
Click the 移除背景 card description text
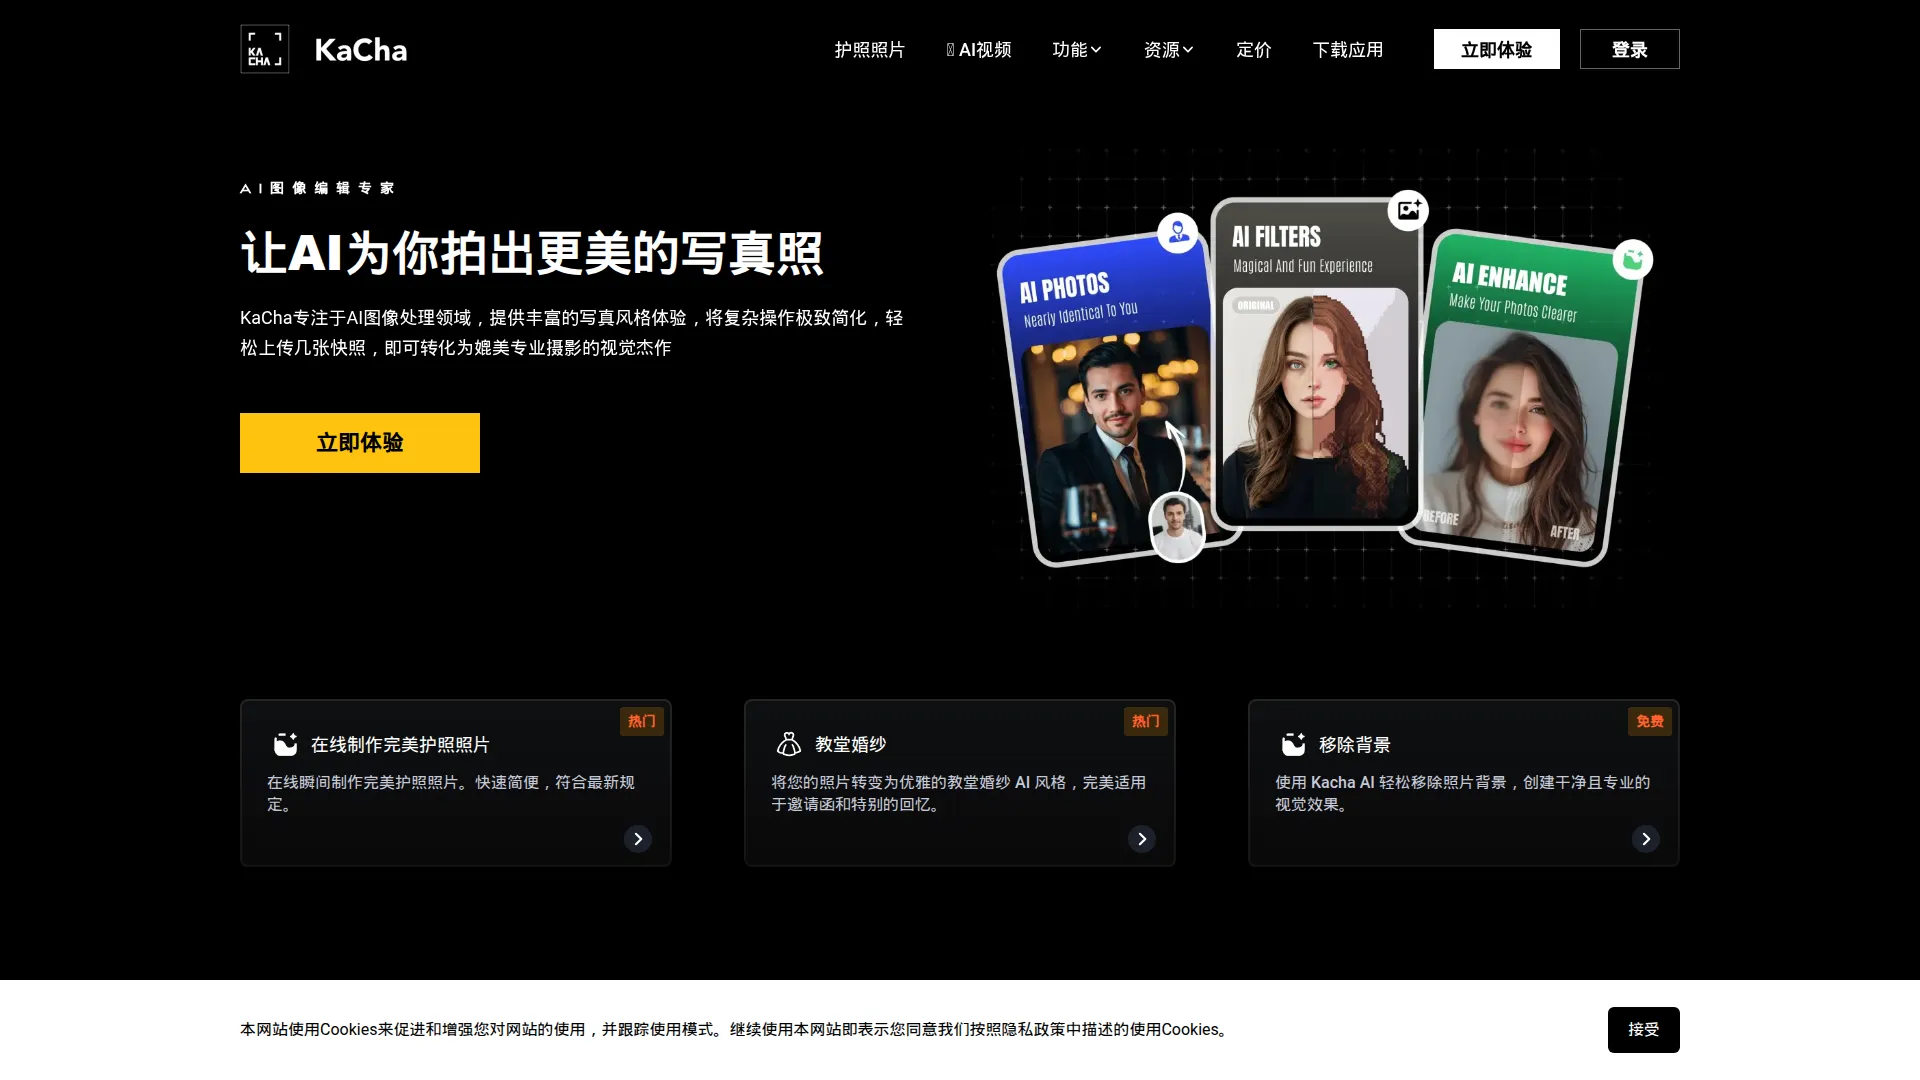click(x=1462, y=793)
